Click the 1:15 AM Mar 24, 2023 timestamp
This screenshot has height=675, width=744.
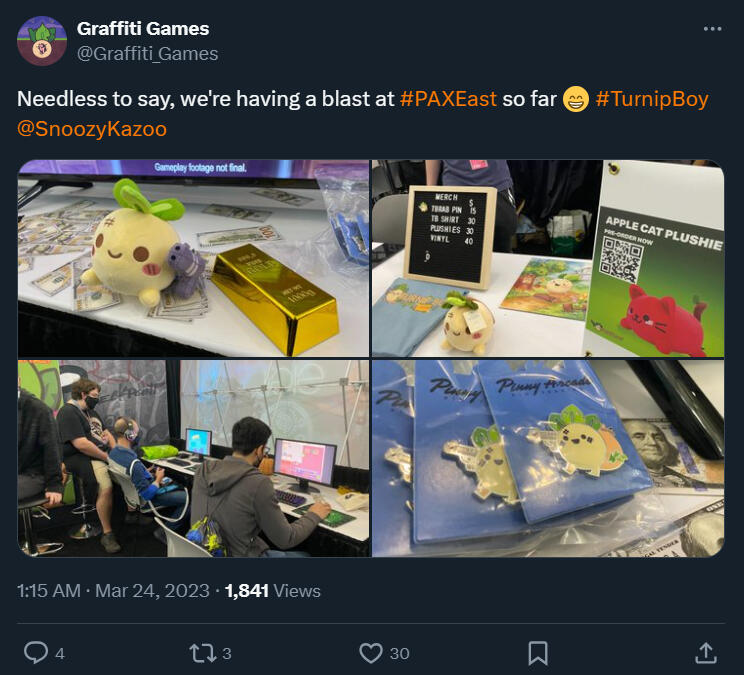(x=113, y=591)
